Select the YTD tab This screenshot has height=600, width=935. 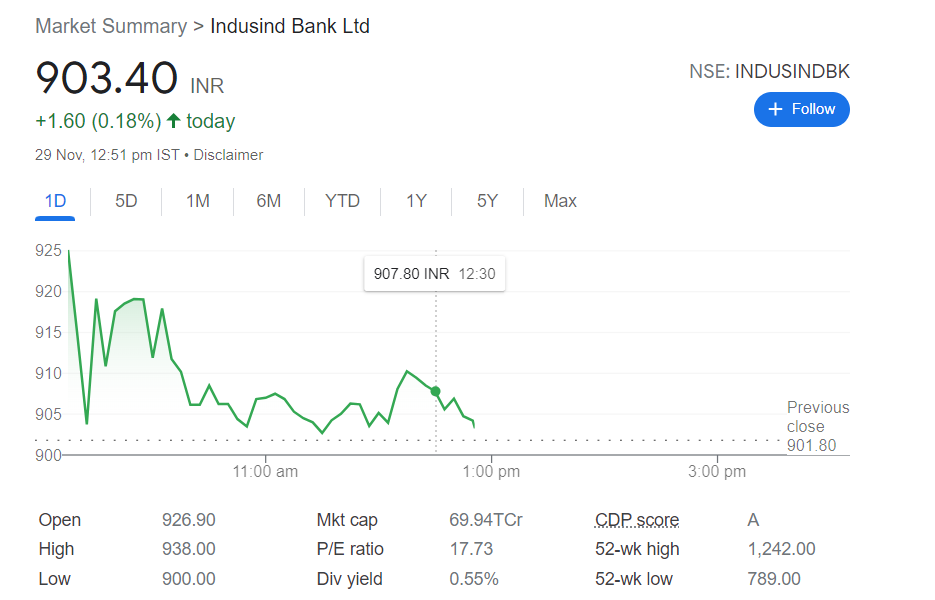(342, 201)
